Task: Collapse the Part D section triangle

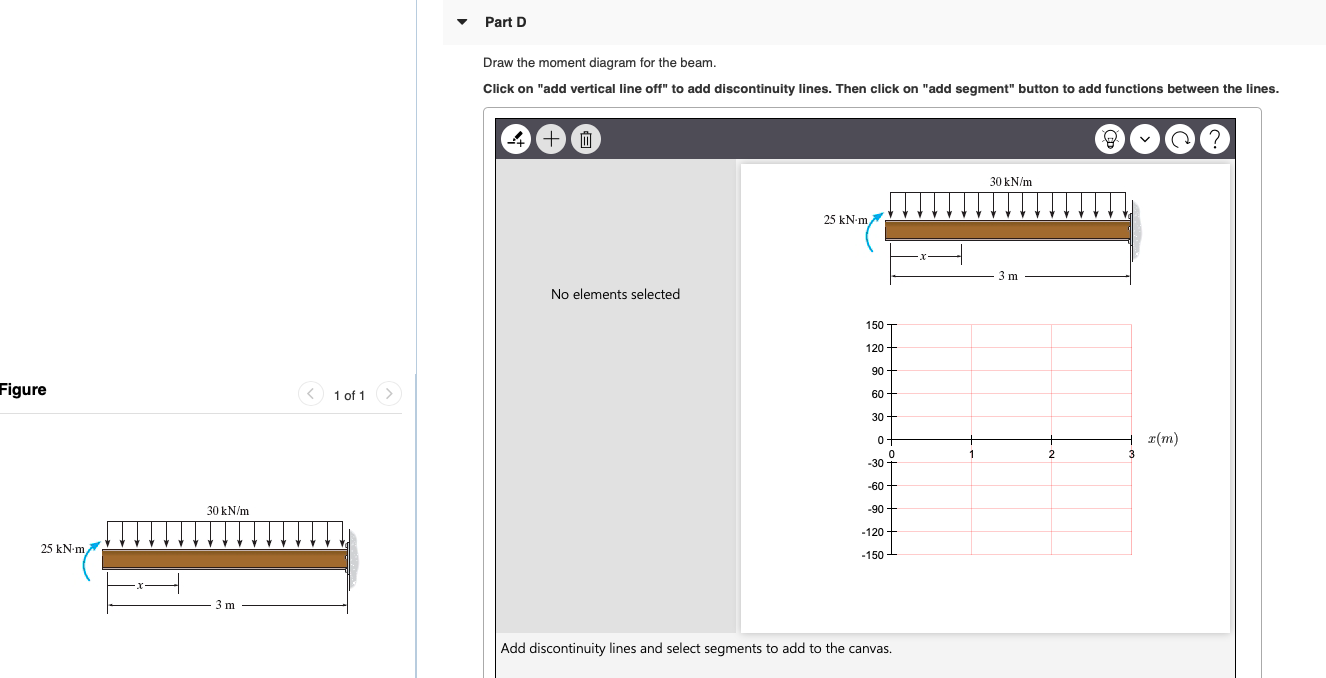Action: [461, 21]
